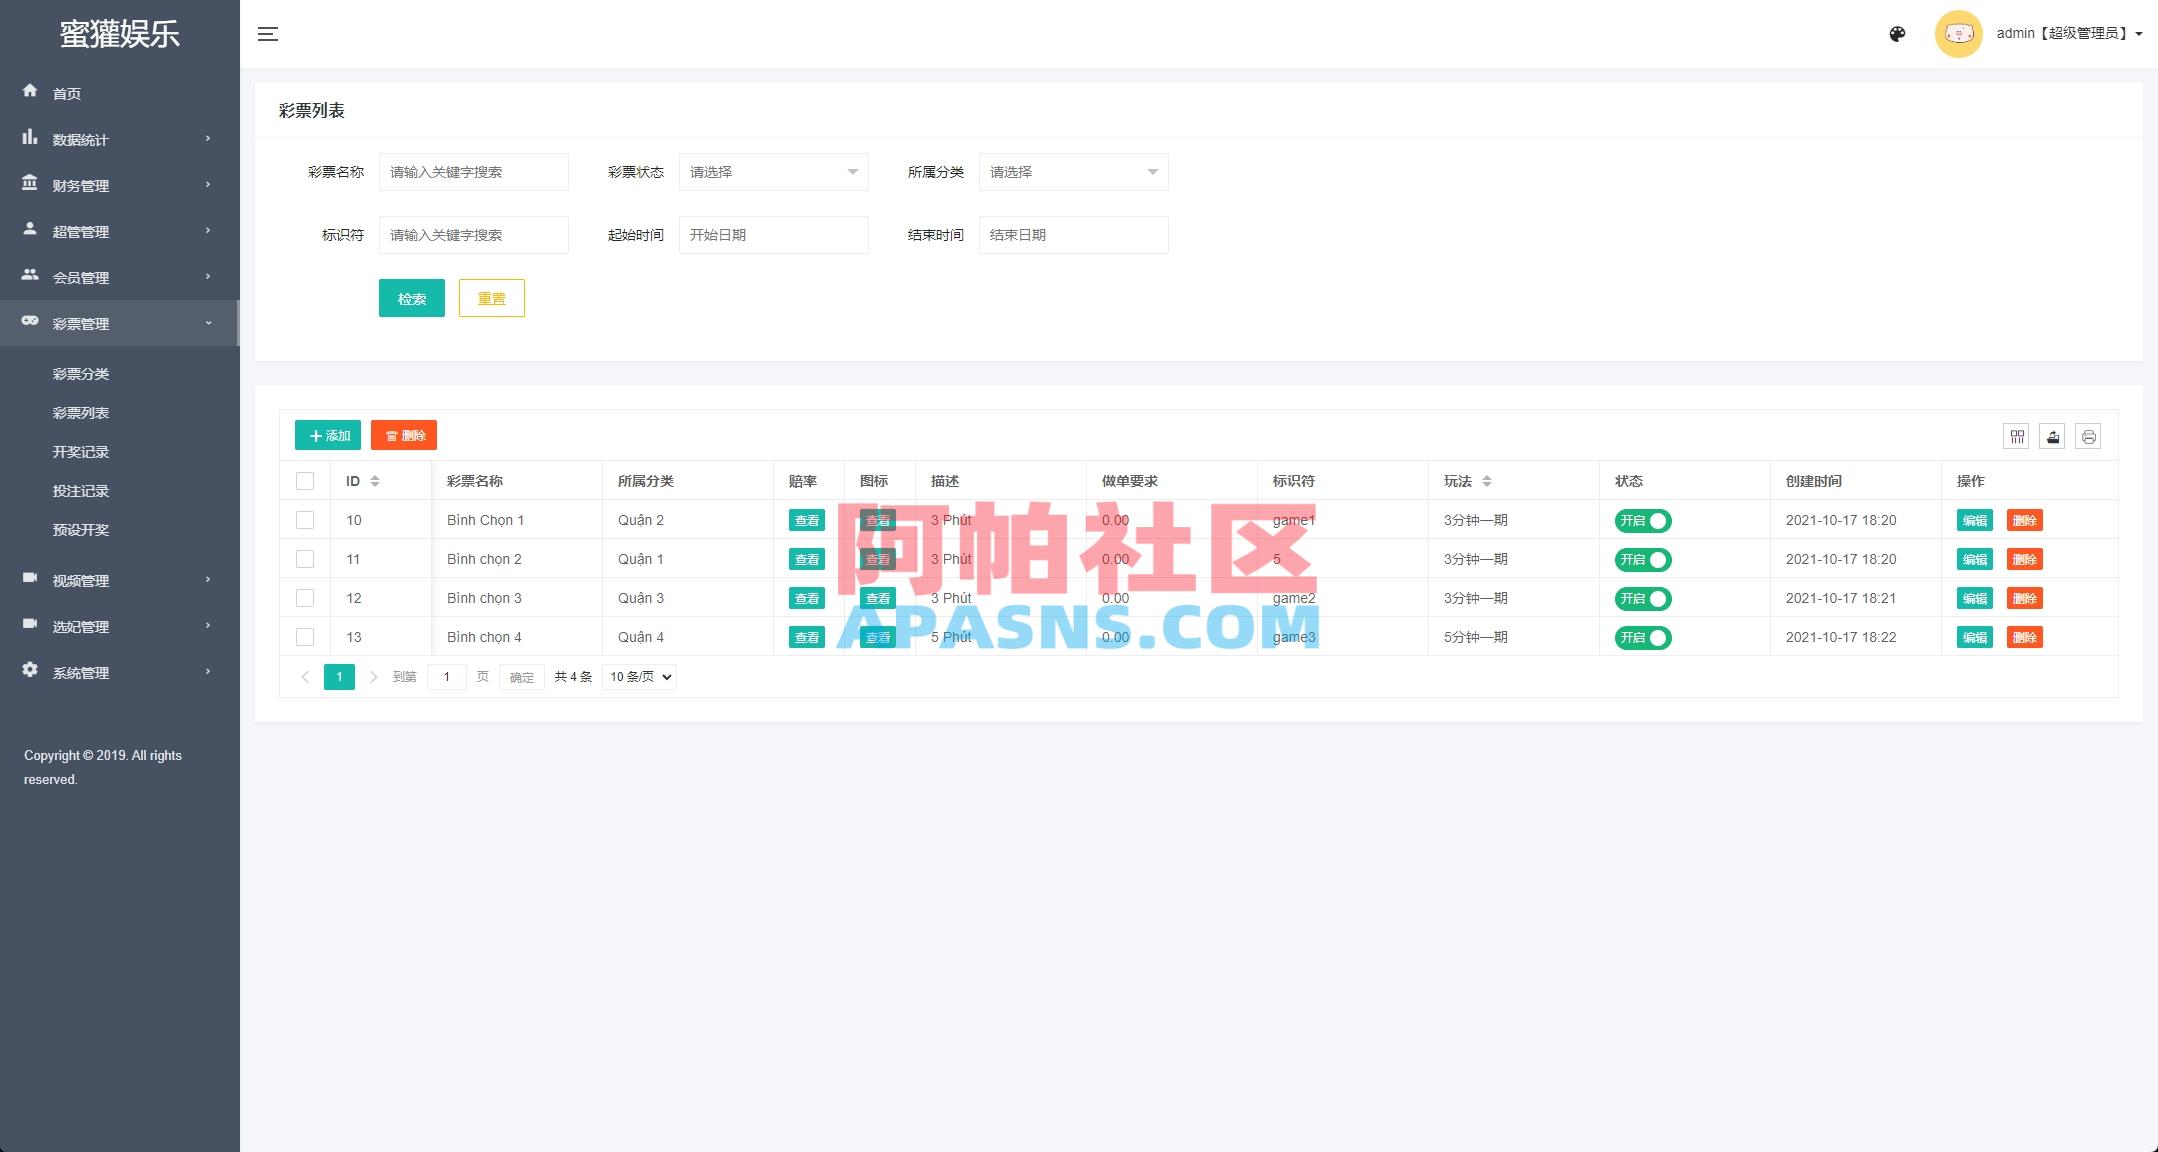The height and width of the screenshot is (1152, 2158).
Task: Click the 数据统计 chart icon in sidebar
Action: (30, 139)
